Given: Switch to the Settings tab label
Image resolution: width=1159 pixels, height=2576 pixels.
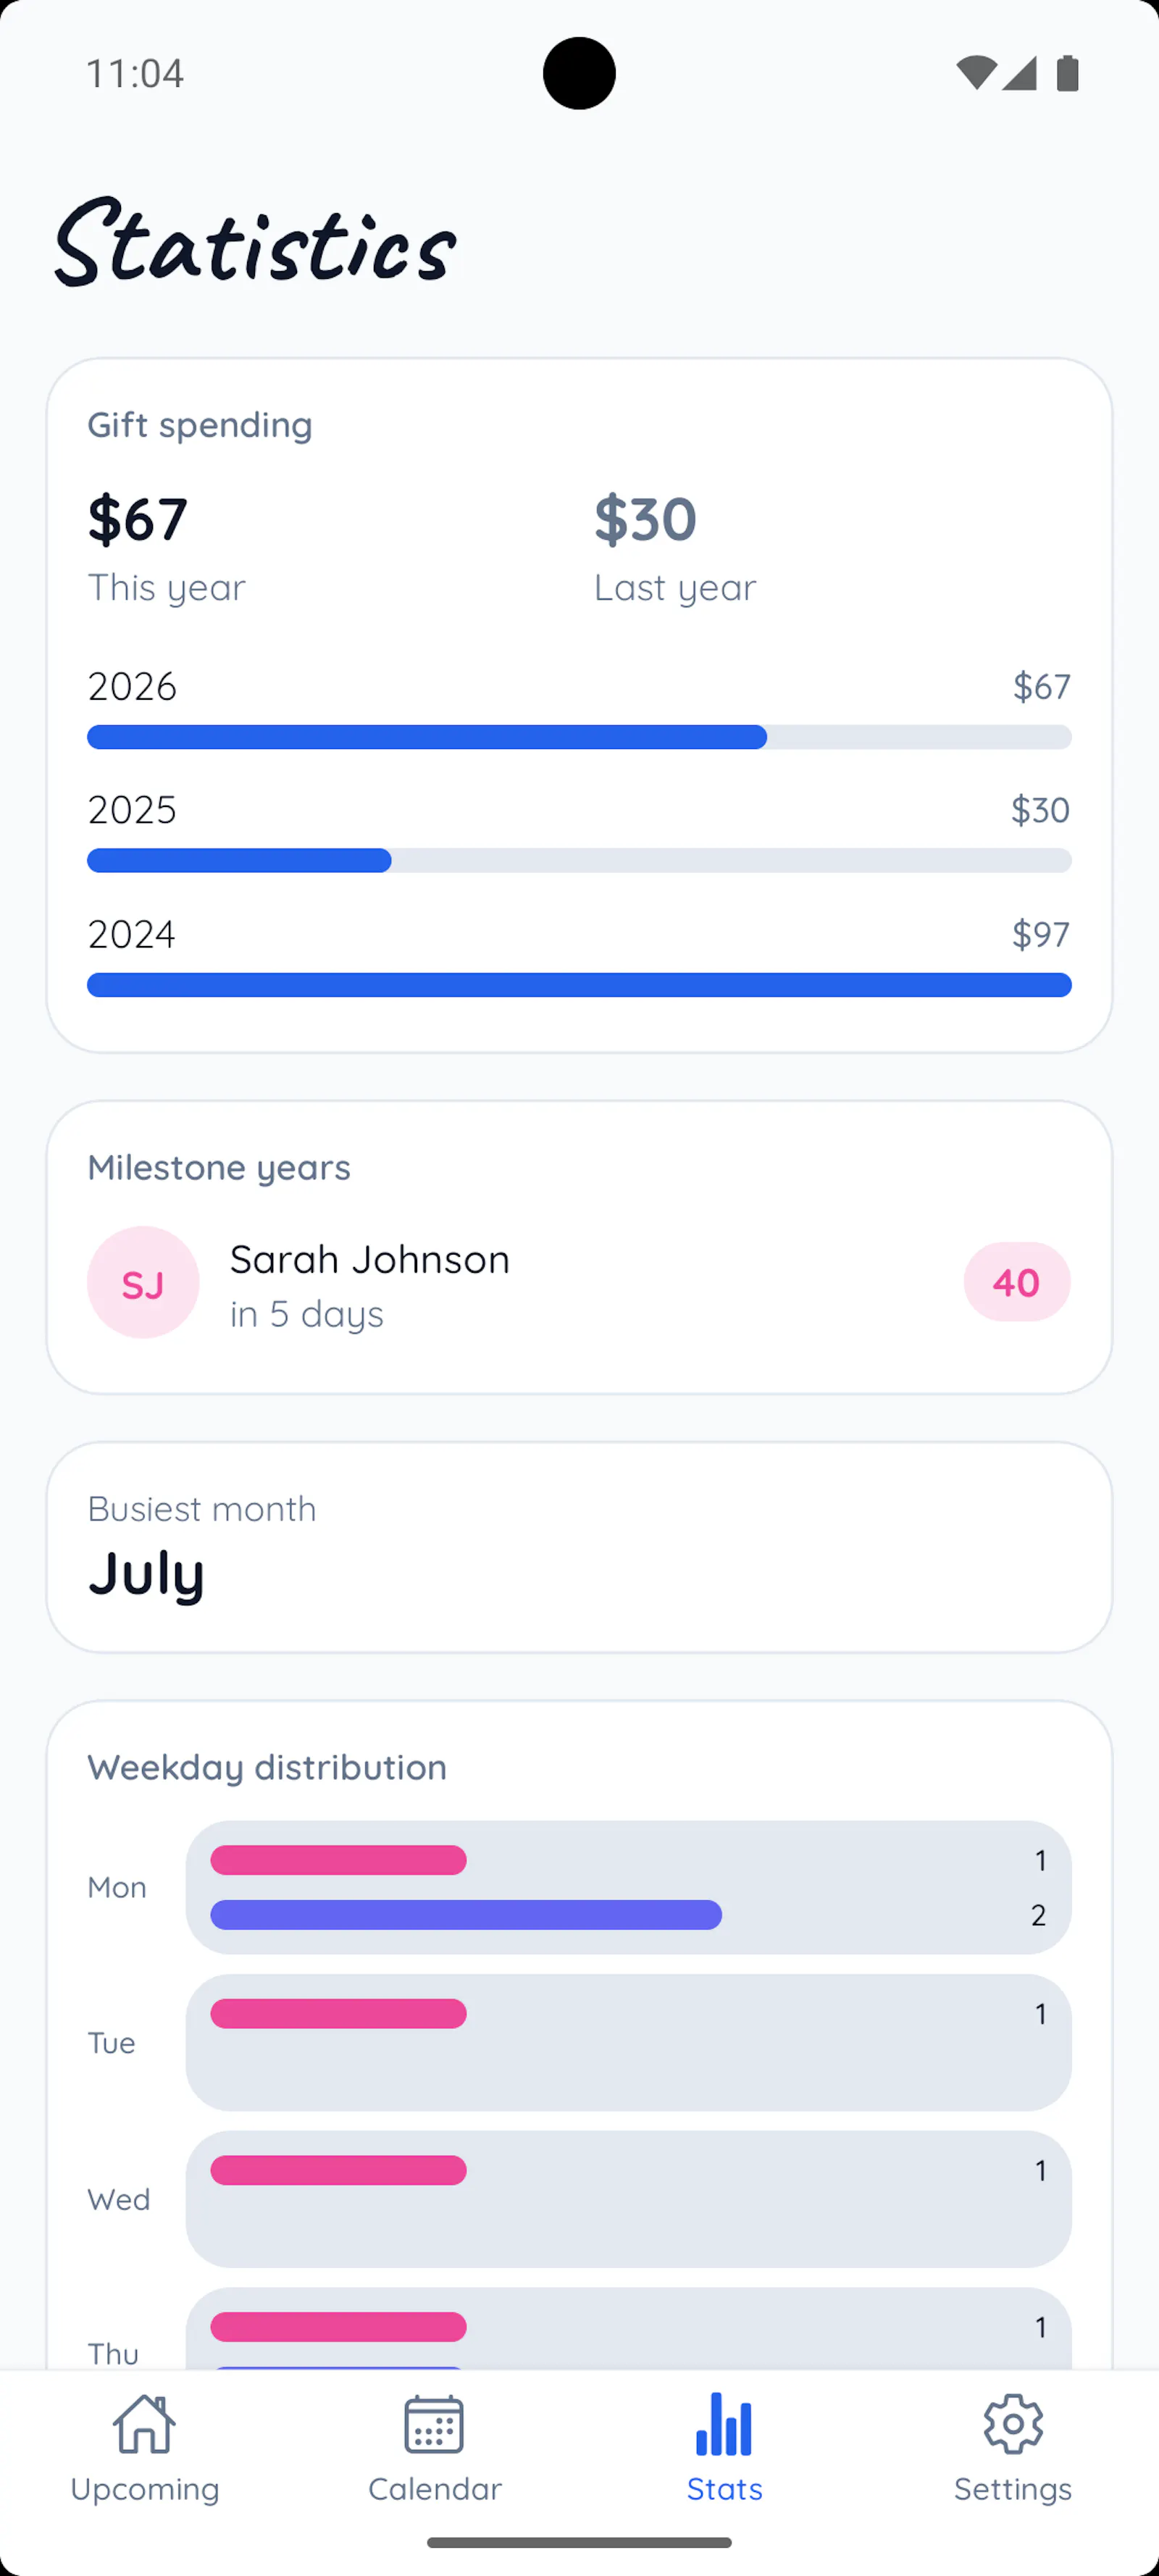Looking at the screenshot, I should pos(1013,2488).
